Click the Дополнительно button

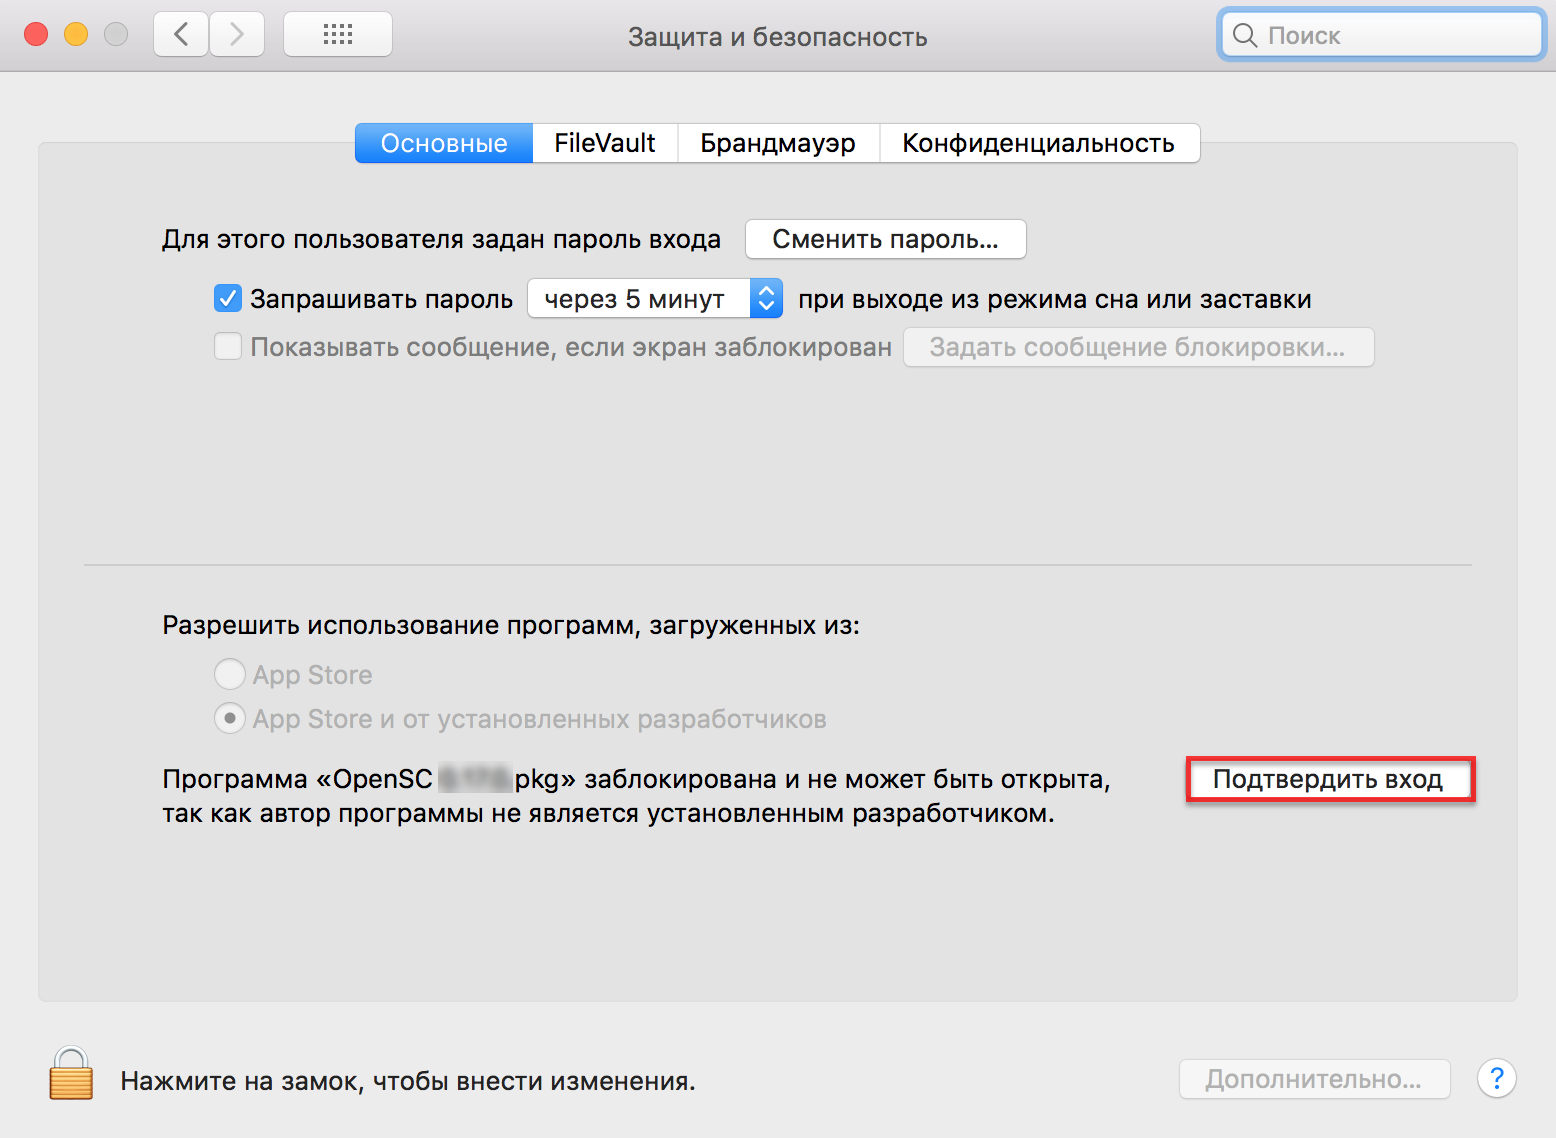1313,1079
